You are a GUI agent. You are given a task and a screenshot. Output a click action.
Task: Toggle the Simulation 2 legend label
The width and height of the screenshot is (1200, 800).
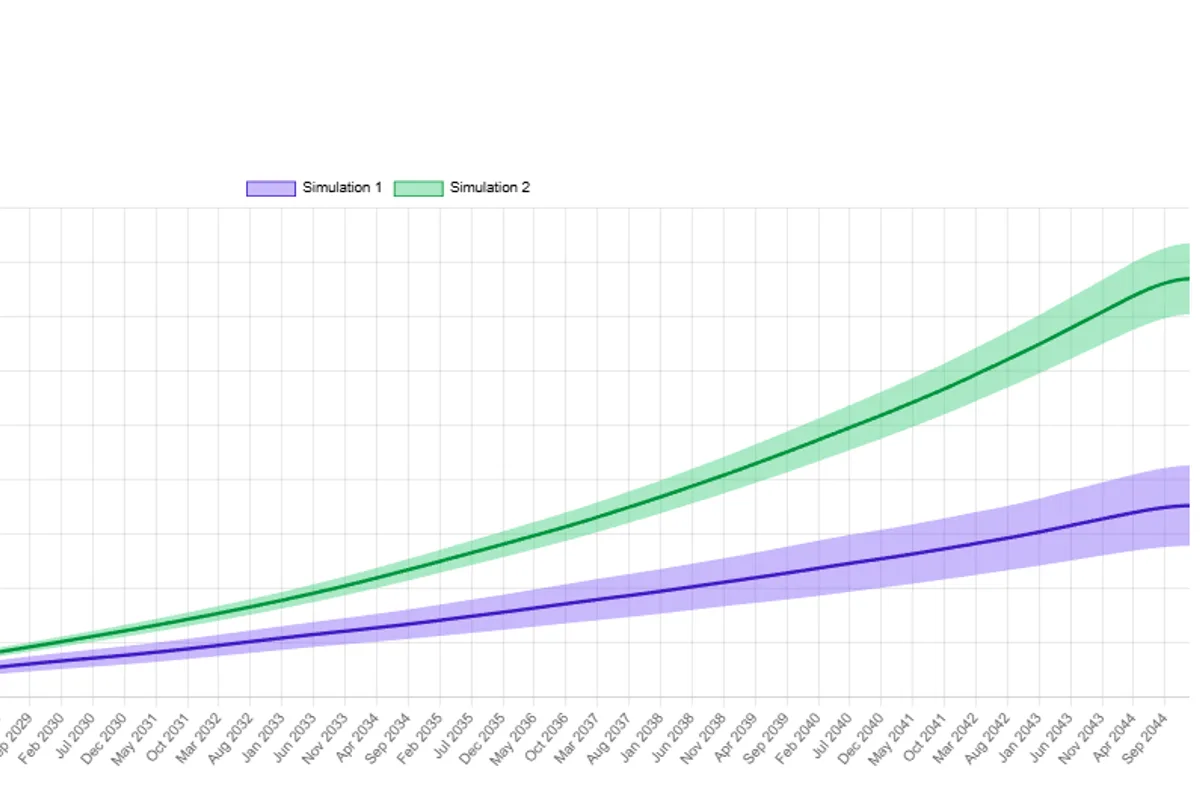point(490,188)
